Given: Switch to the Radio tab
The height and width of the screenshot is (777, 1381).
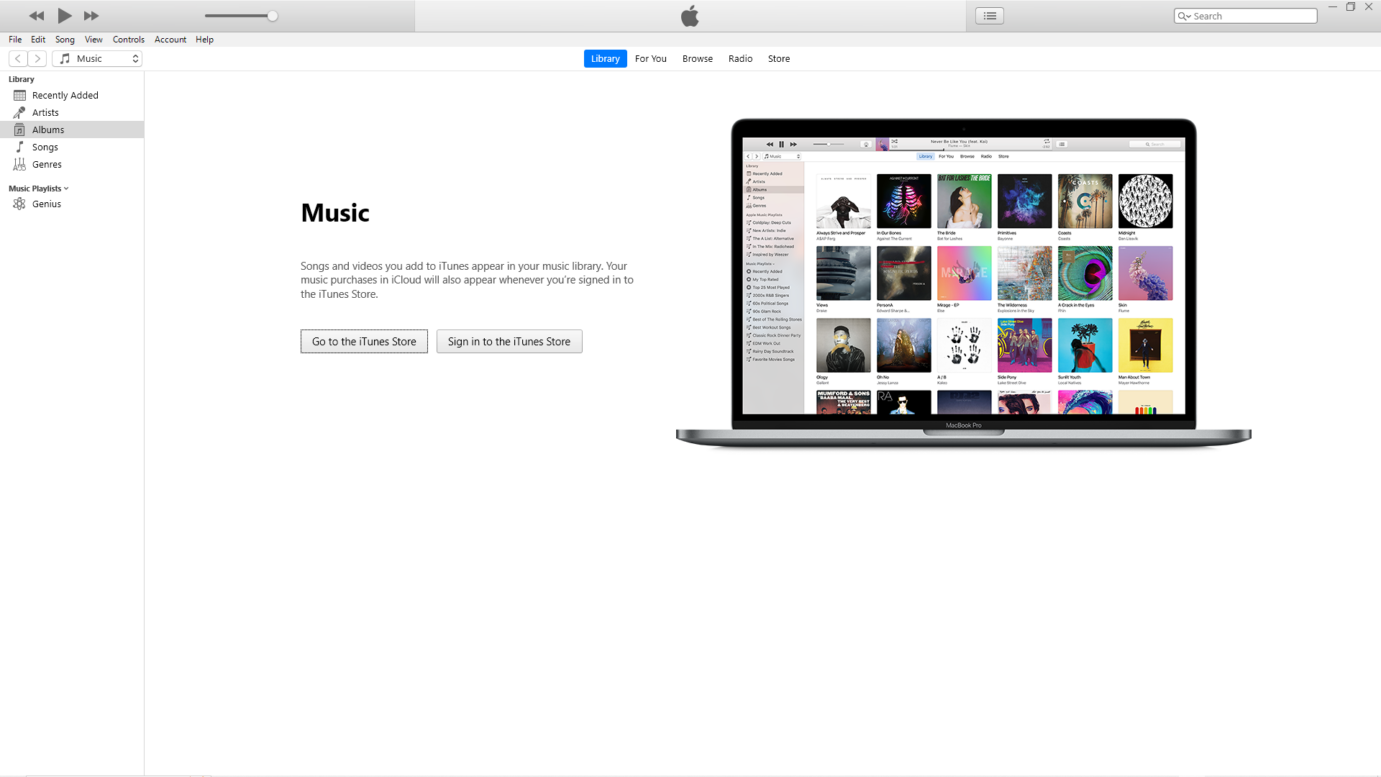Looking at the screenshot, I should (x=740, y=58).
